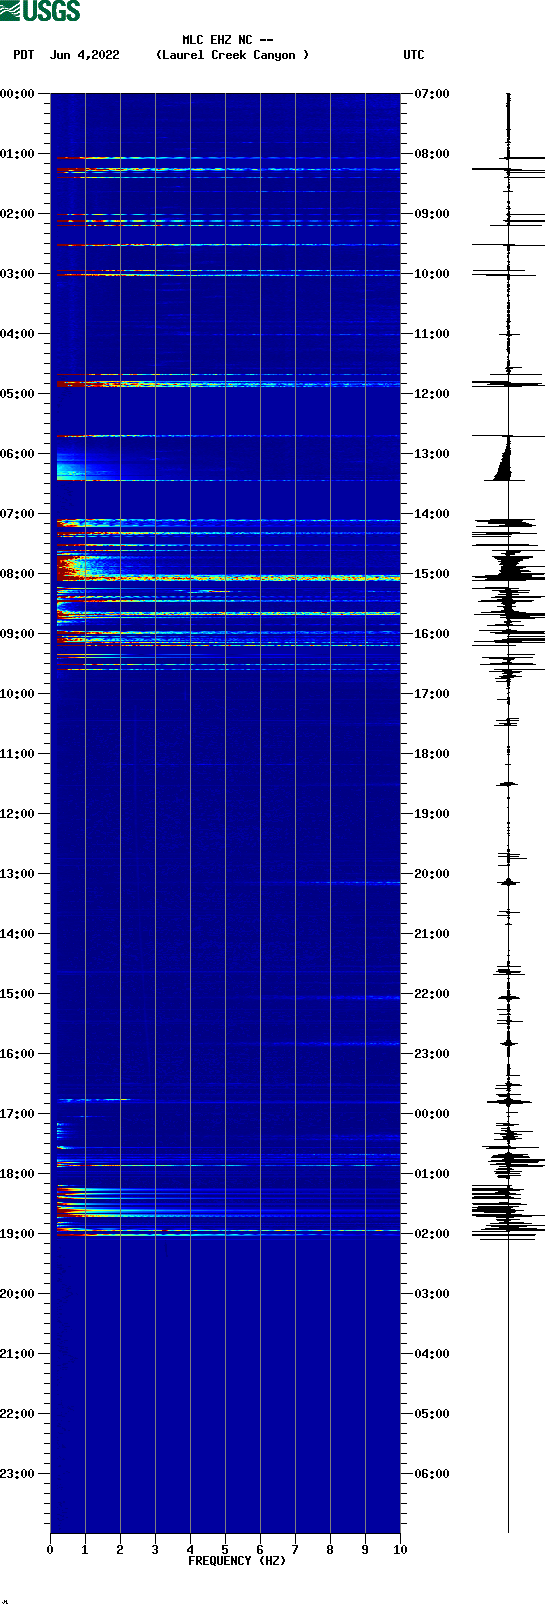Click the 'FREQUENCY (HZ)' axis label

point(237,1561)
